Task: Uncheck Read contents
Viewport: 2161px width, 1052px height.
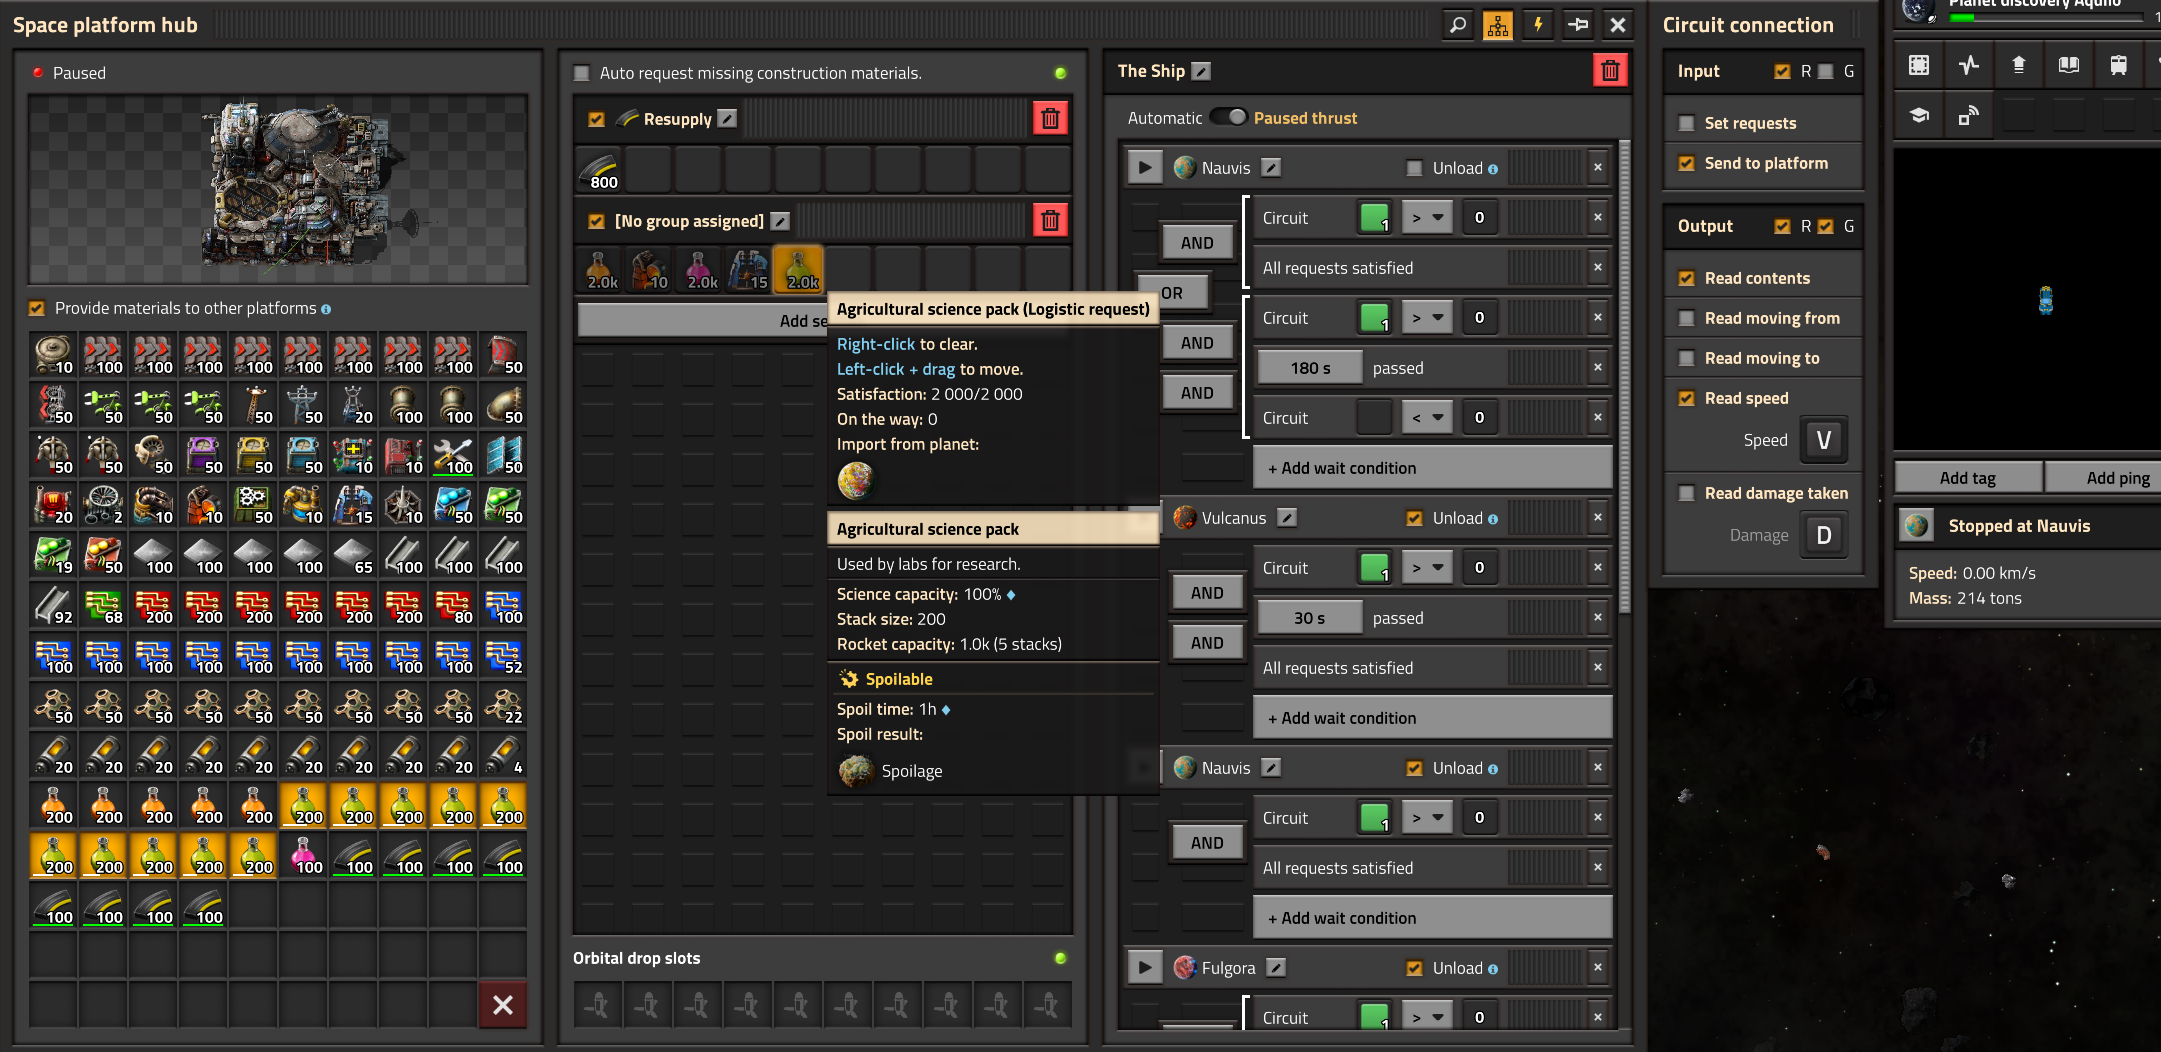Action: pos(1687,278)
